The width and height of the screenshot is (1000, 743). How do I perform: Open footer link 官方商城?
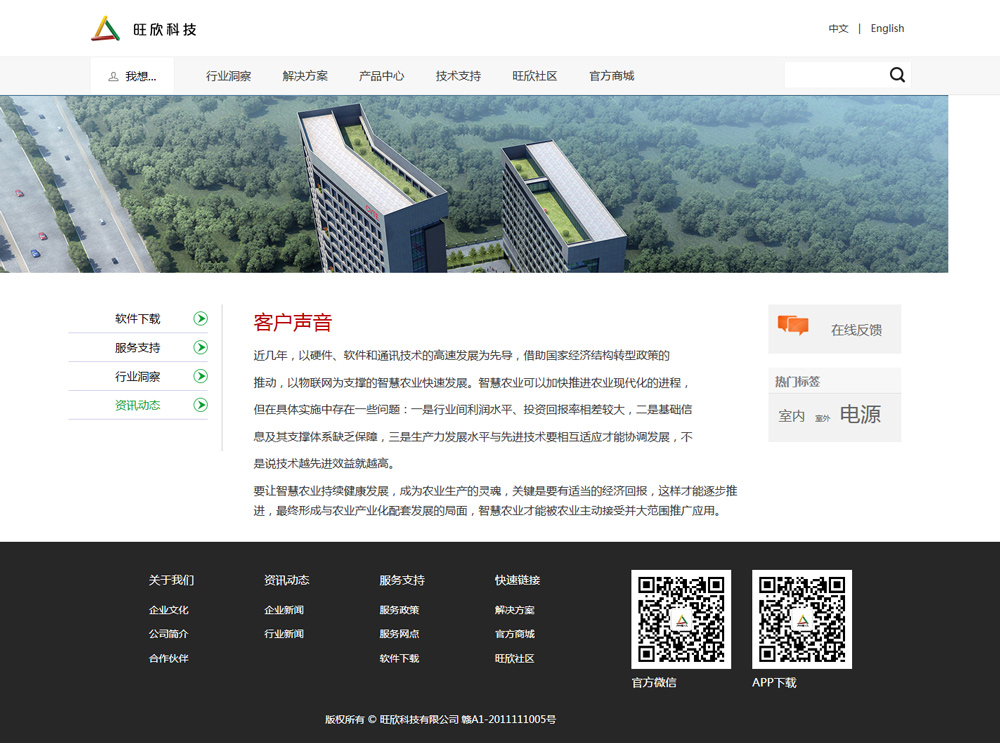point(515,633)
